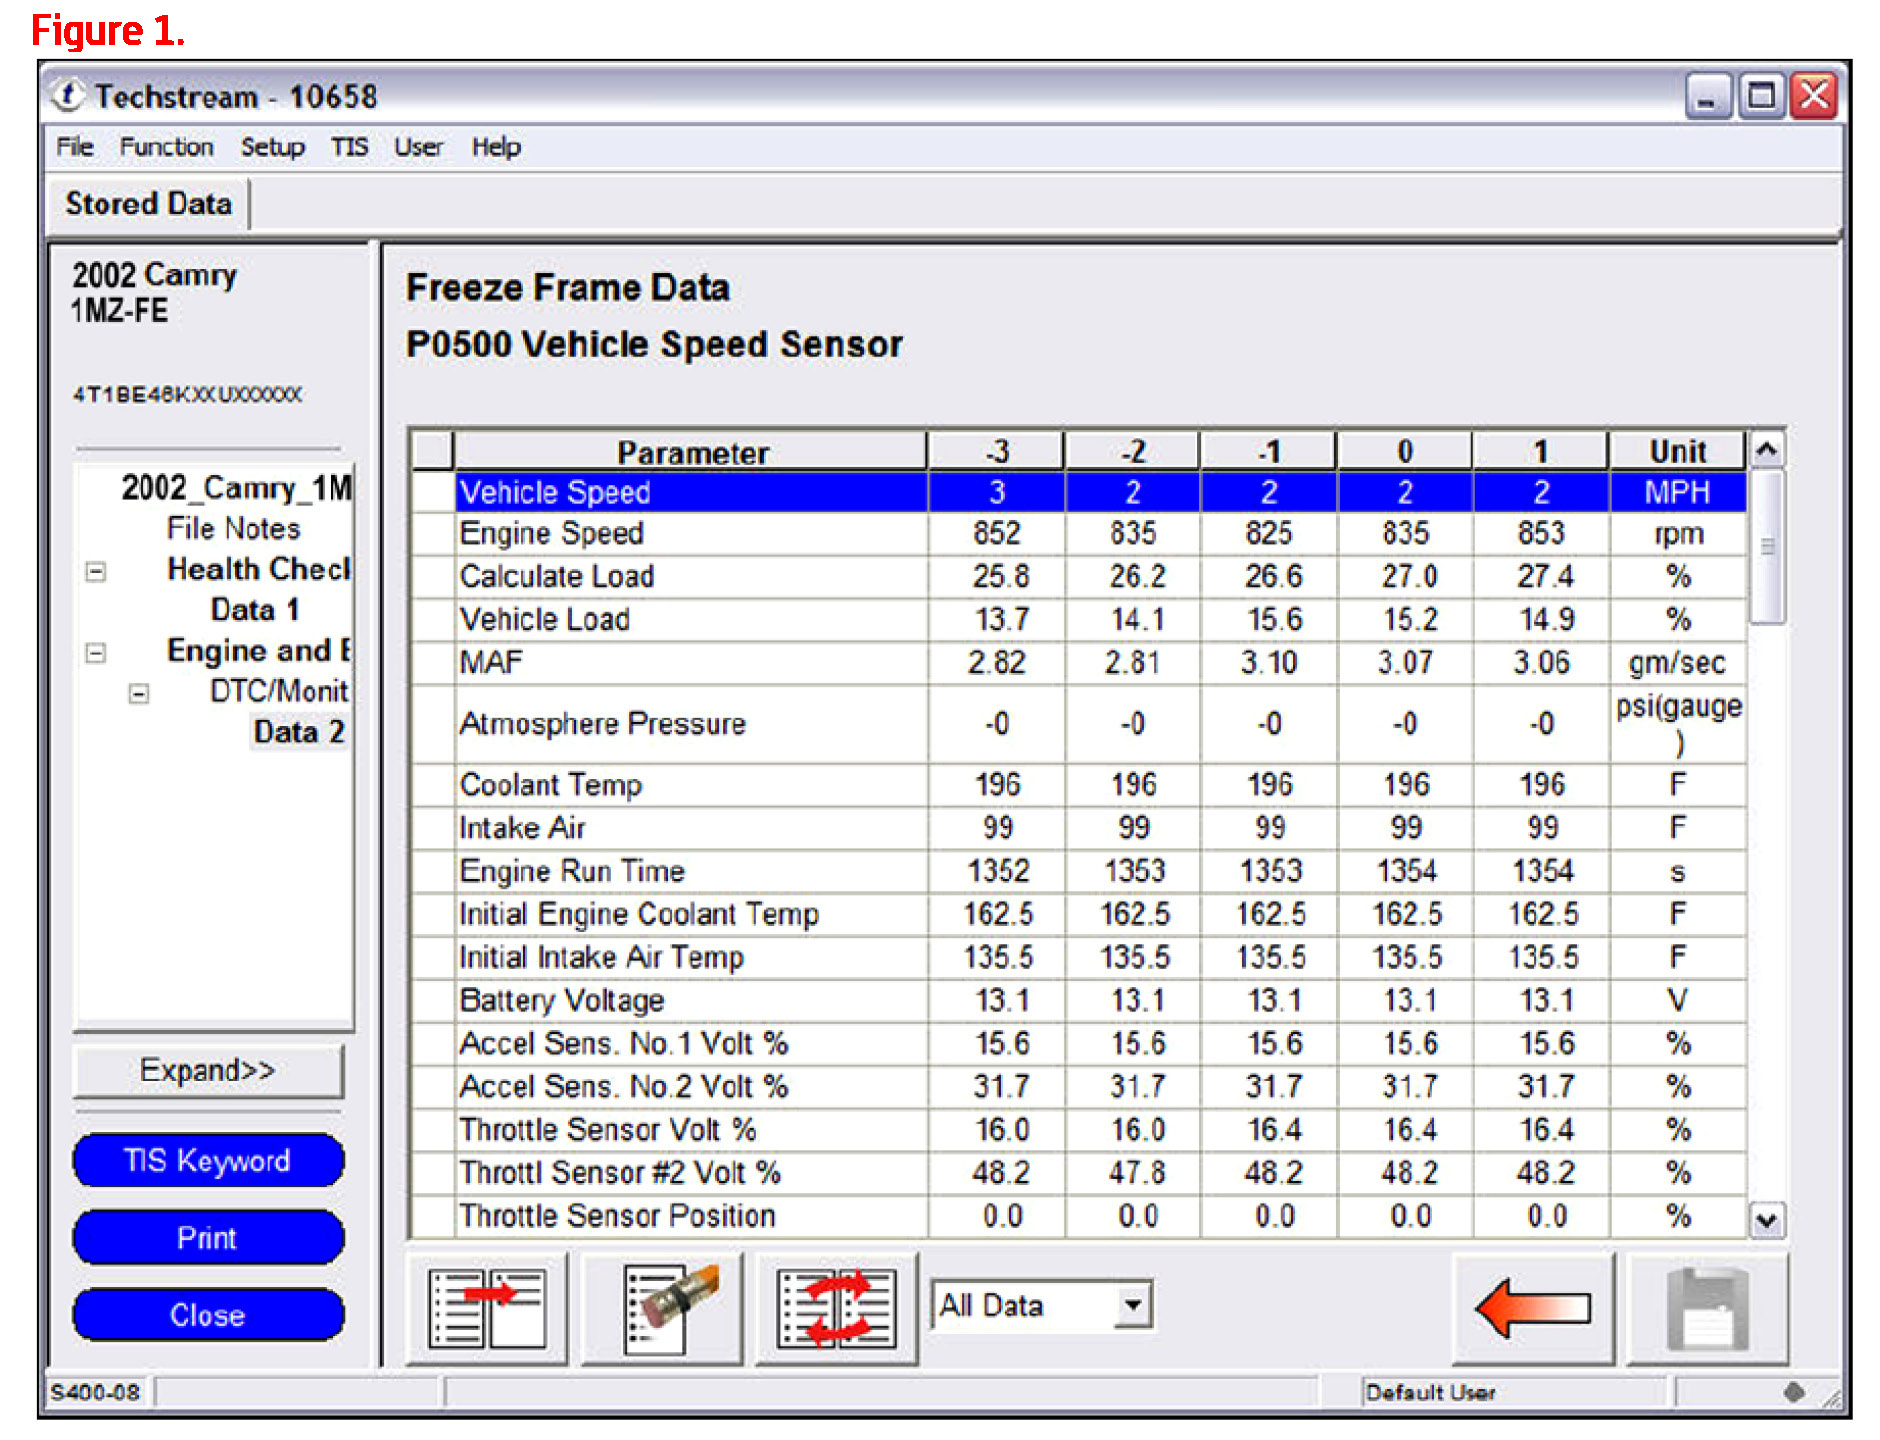This screenshot has width=1880, height=1440.
Task: Click the Print button
Action: pyautogui.click(x=208, y=1238)
